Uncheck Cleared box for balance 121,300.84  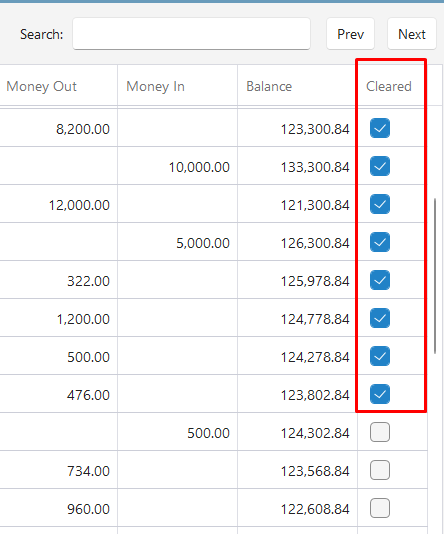380,204
